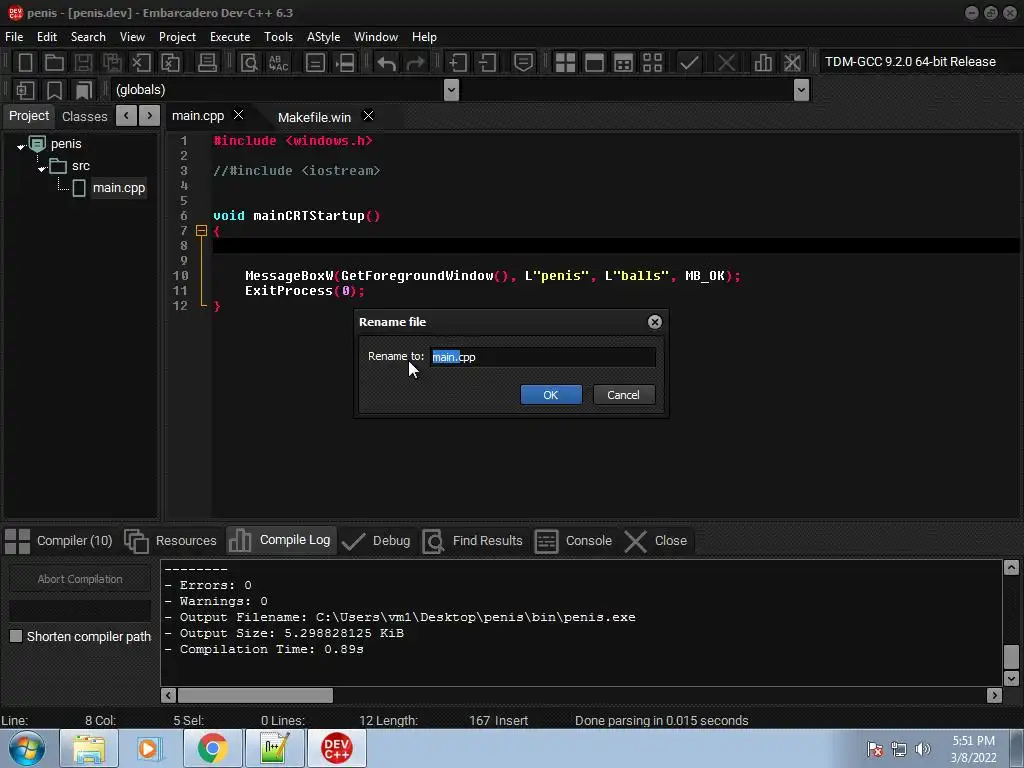Click the Debug checkmark toolbar icon
The width and height of the screenshot is (1024, 768).
[689, 62]
